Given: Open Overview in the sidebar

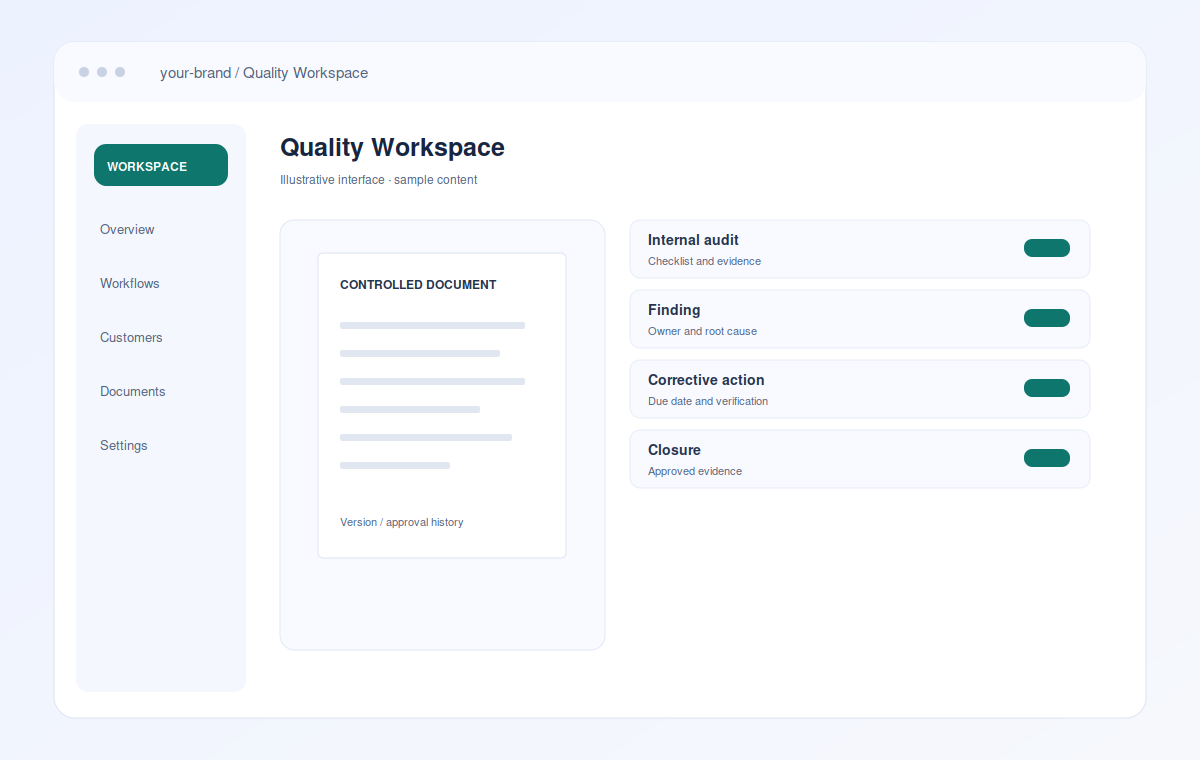Looking at the screenshot, I should [x=127, y=229].
